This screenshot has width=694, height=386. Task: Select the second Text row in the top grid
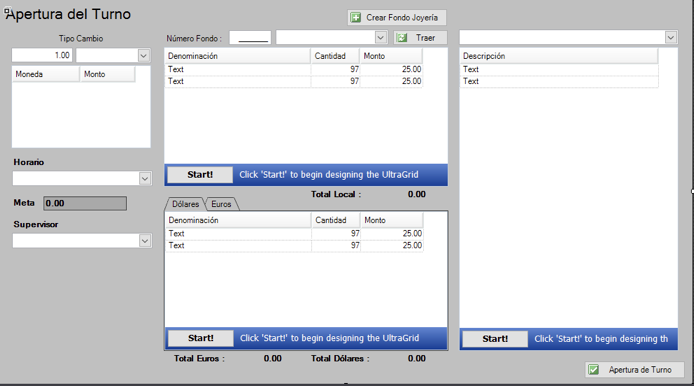(293, 81)
